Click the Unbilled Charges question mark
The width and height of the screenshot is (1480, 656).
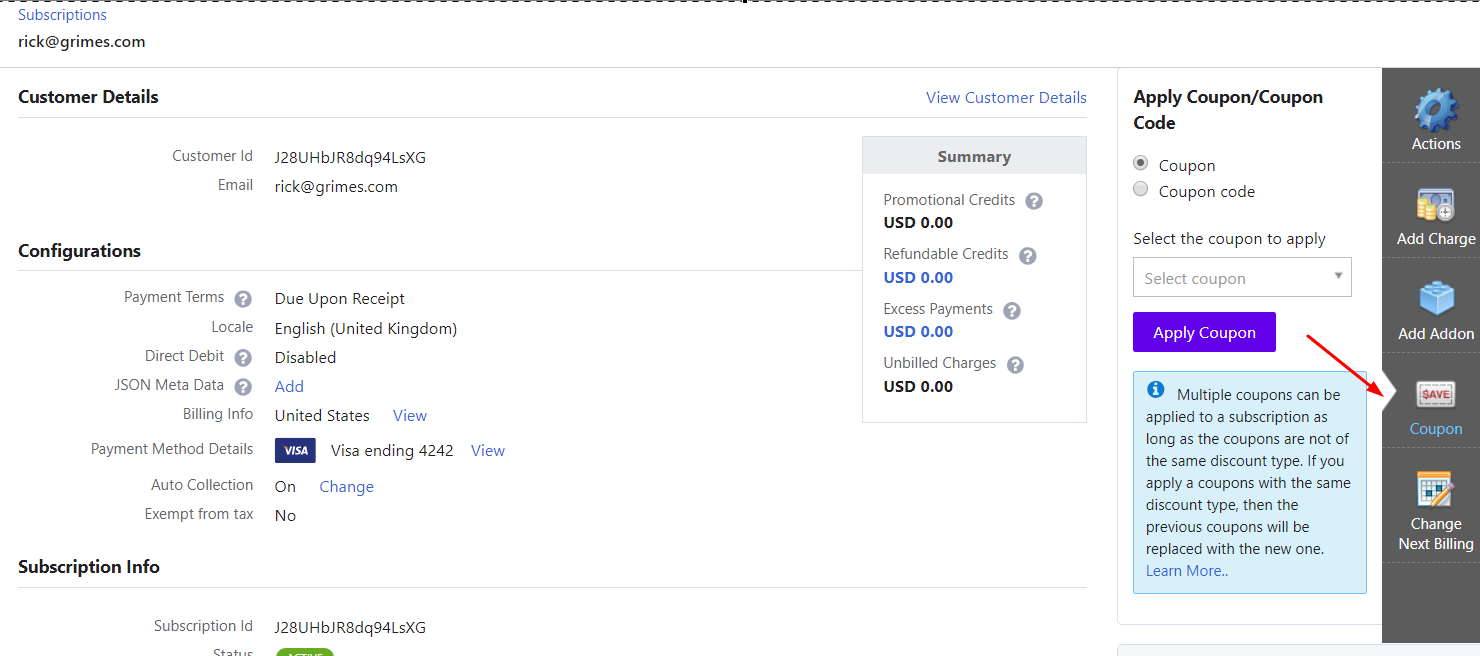coord(1015,364)
